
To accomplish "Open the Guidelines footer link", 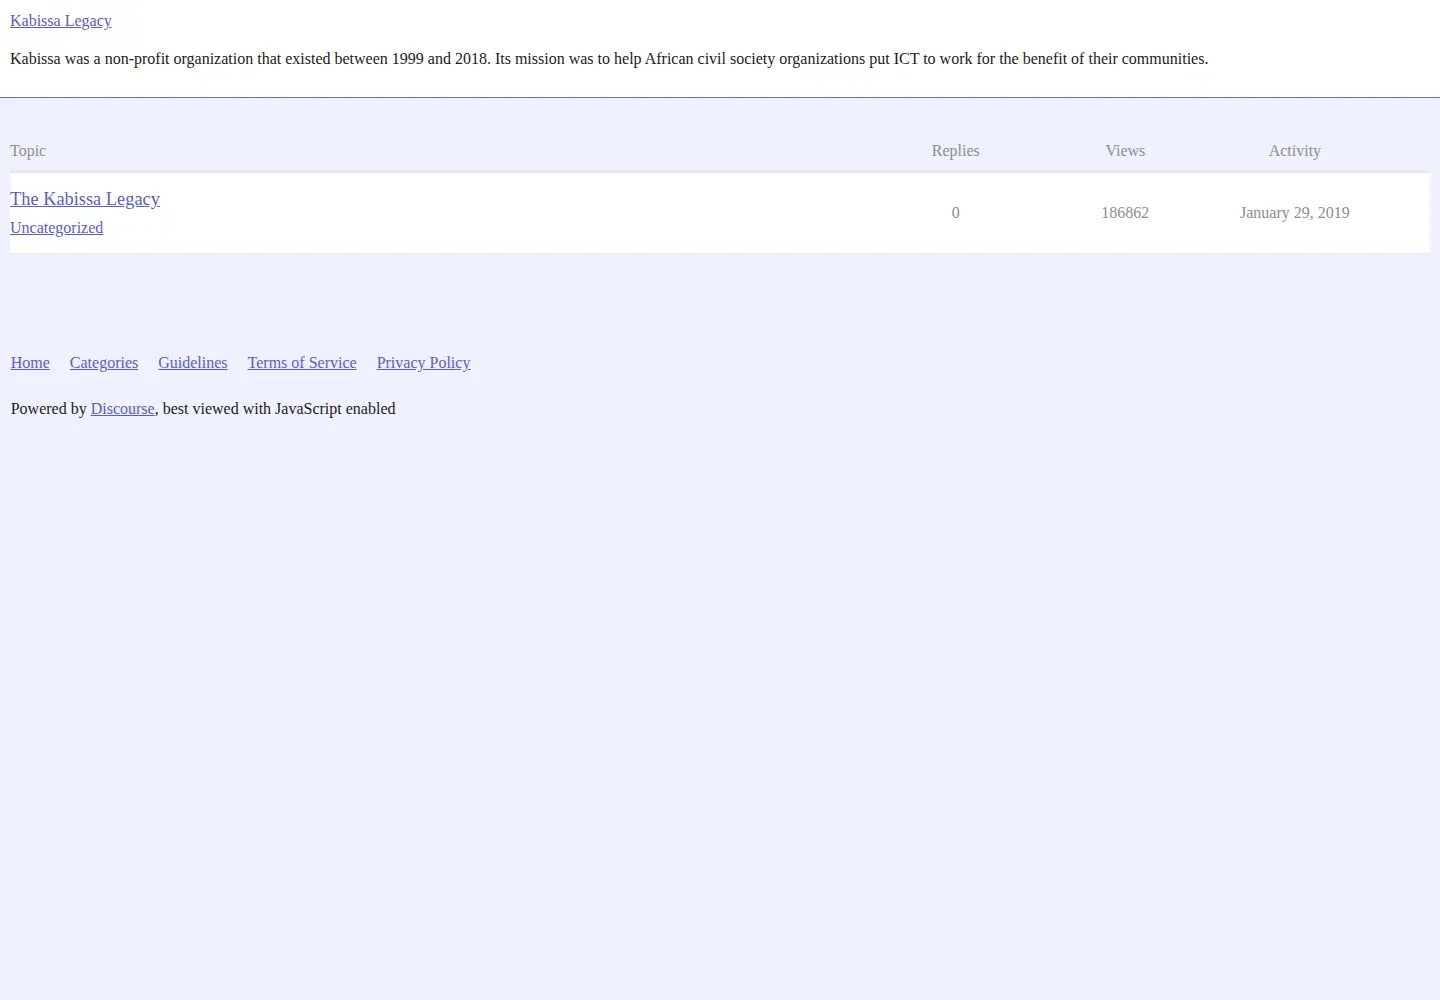I will 193,363.
